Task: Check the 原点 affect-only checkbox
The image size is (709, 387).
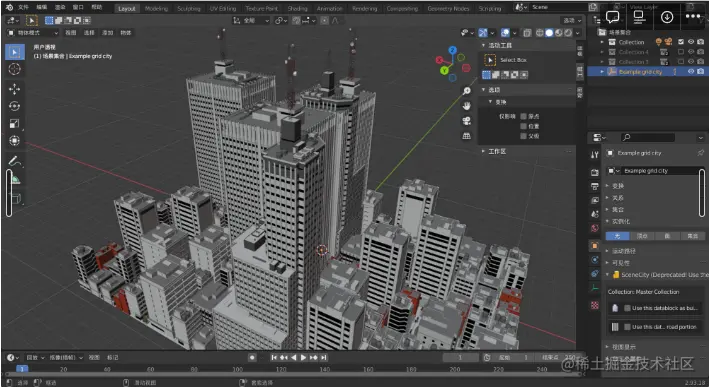Action: coord(524,116)
